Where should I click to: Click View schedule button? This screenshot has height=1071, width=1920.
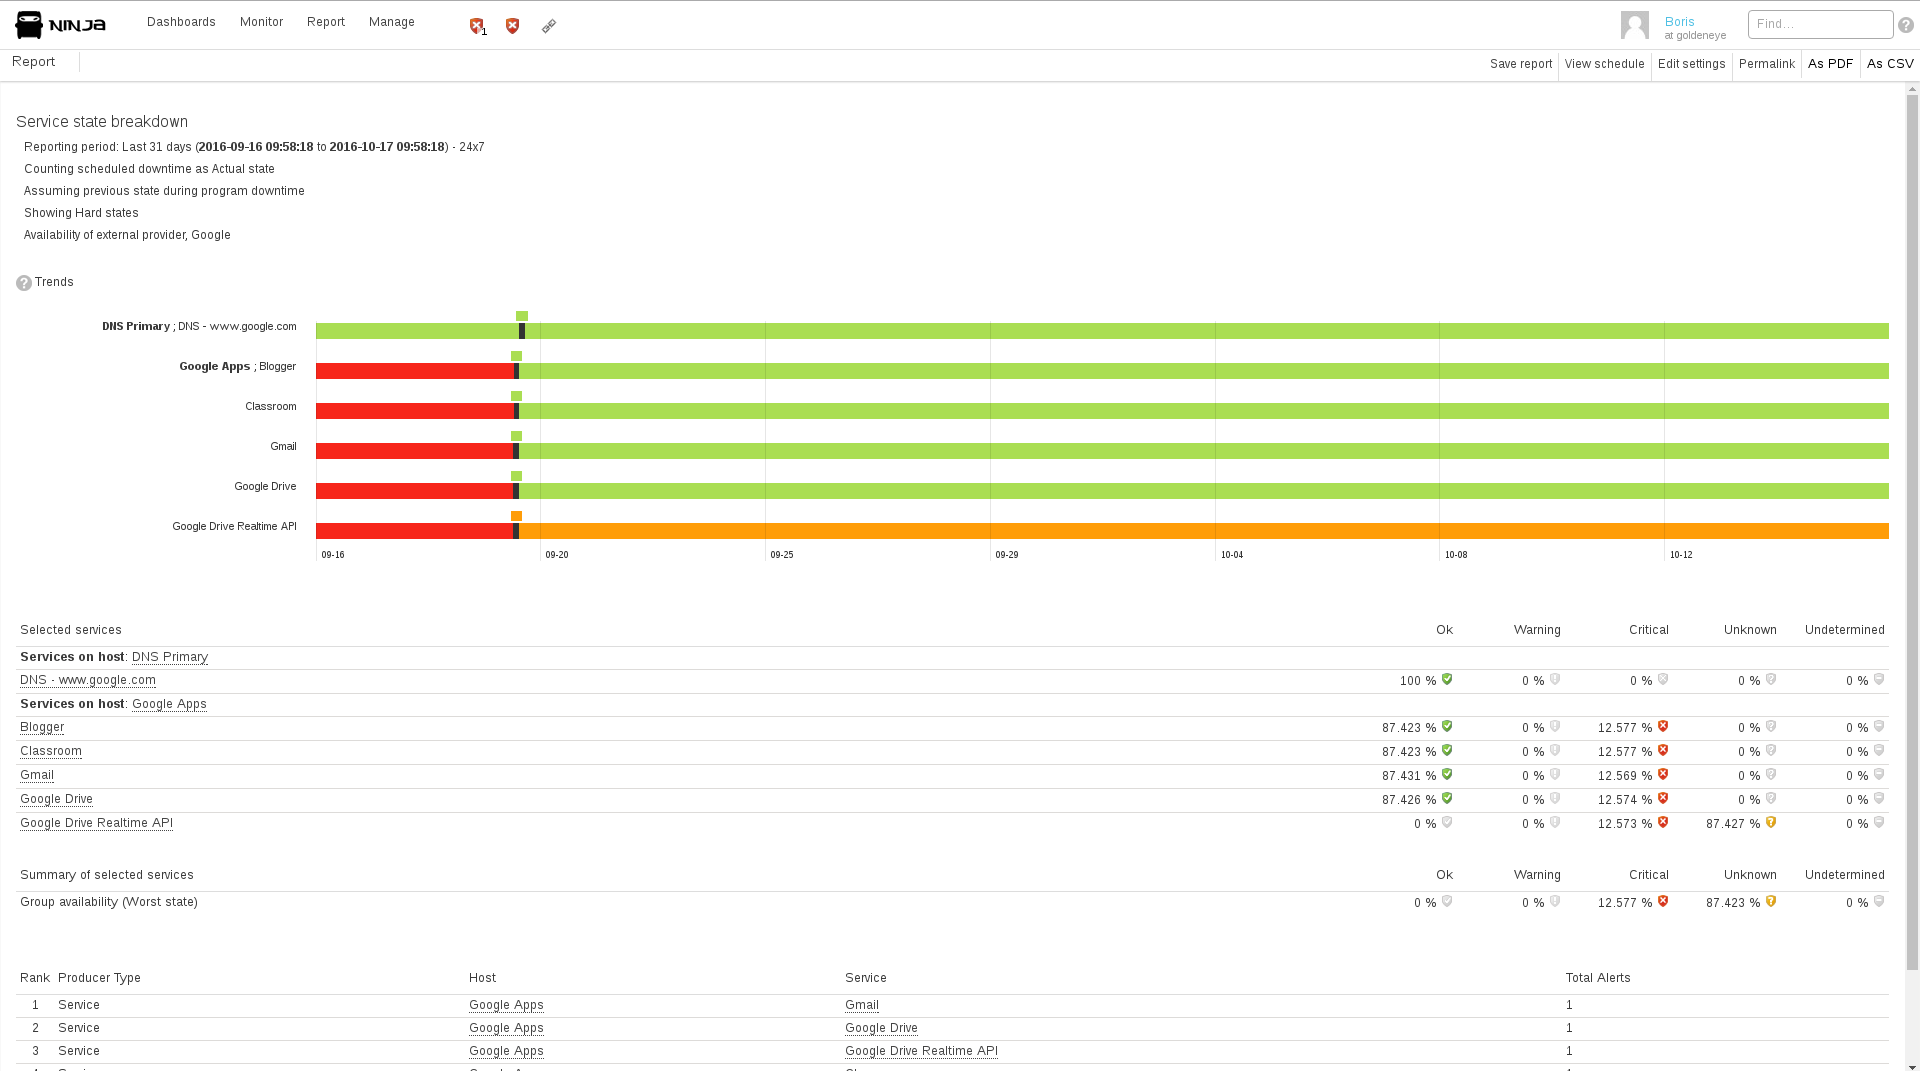point(1604,64)
